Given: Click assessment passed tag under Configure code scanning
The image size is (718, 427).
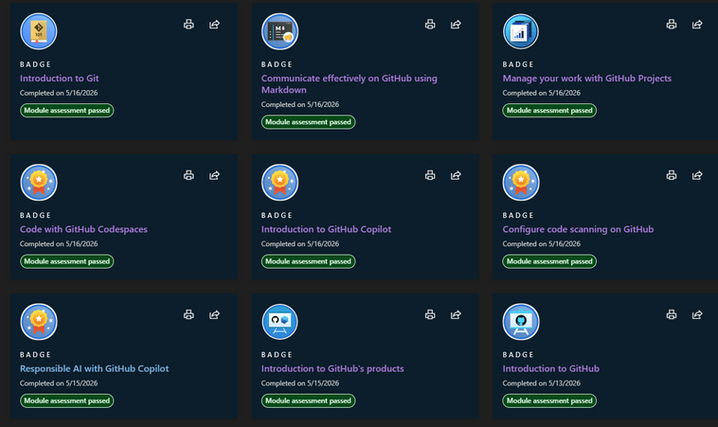Looking at the screenshot, I should (549, 261).
